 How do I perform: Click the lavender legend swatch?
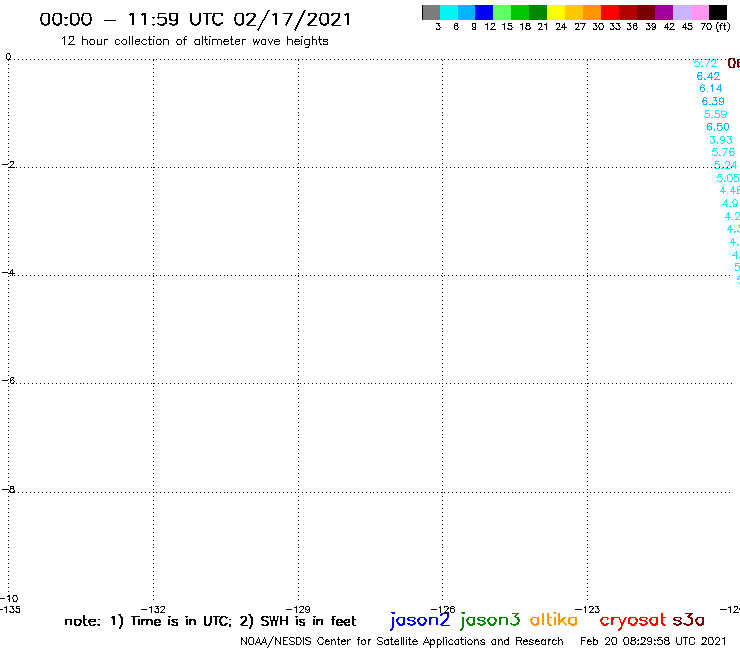681,12
